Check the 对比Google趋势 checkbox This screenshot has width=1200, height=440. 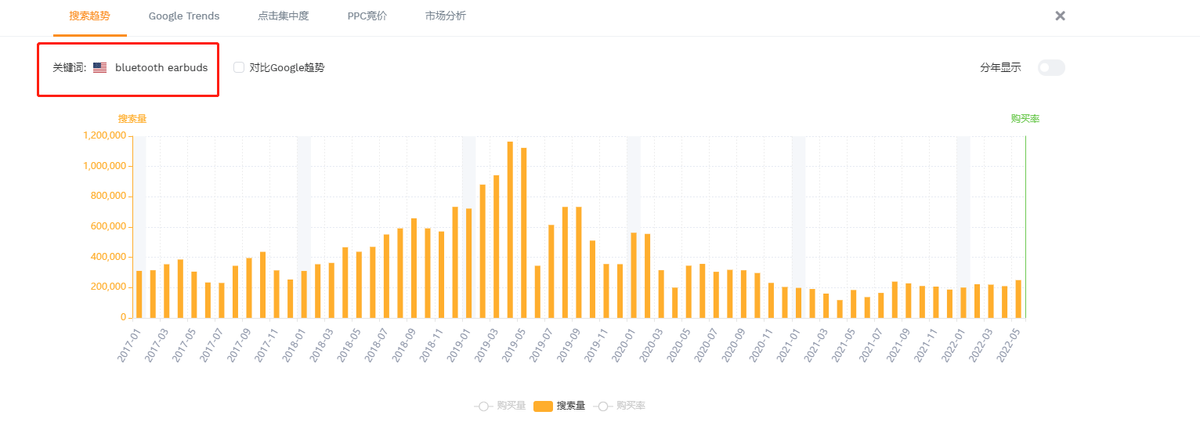(x=239, y=68)
